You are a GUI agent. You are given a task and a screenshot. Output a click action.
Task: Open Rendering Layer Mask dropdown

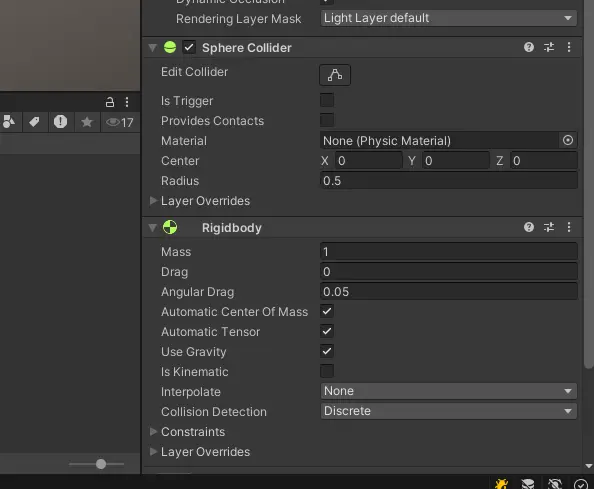(449, 18)
